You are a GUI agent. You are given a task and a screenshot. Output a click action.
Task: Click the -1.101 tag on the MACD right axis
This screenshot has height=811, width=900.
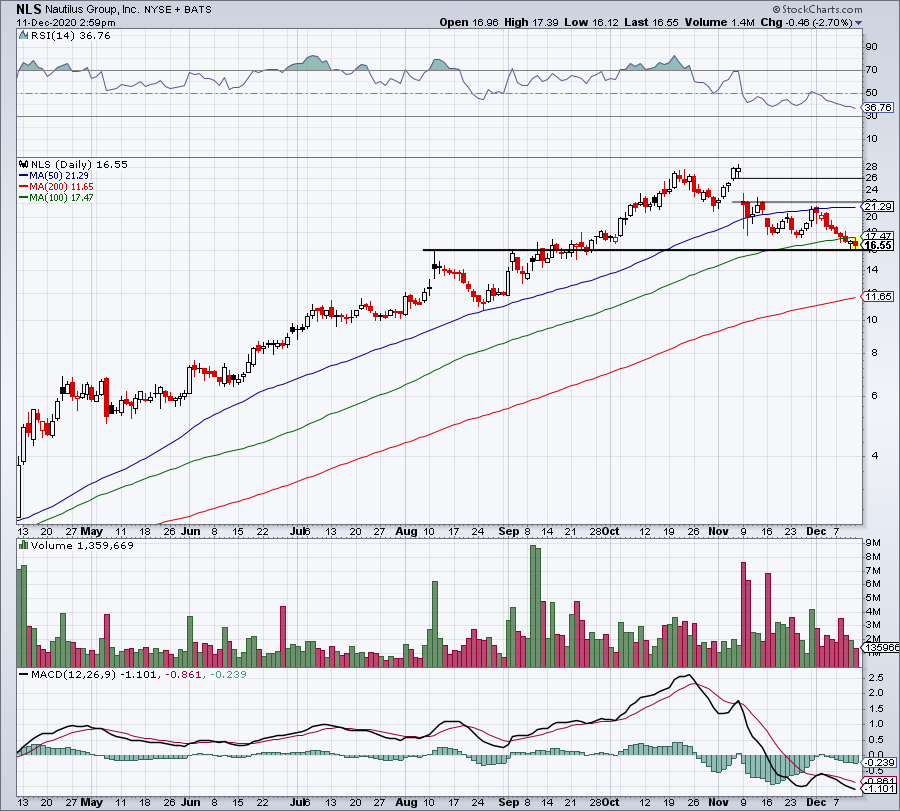coord(880,789)
